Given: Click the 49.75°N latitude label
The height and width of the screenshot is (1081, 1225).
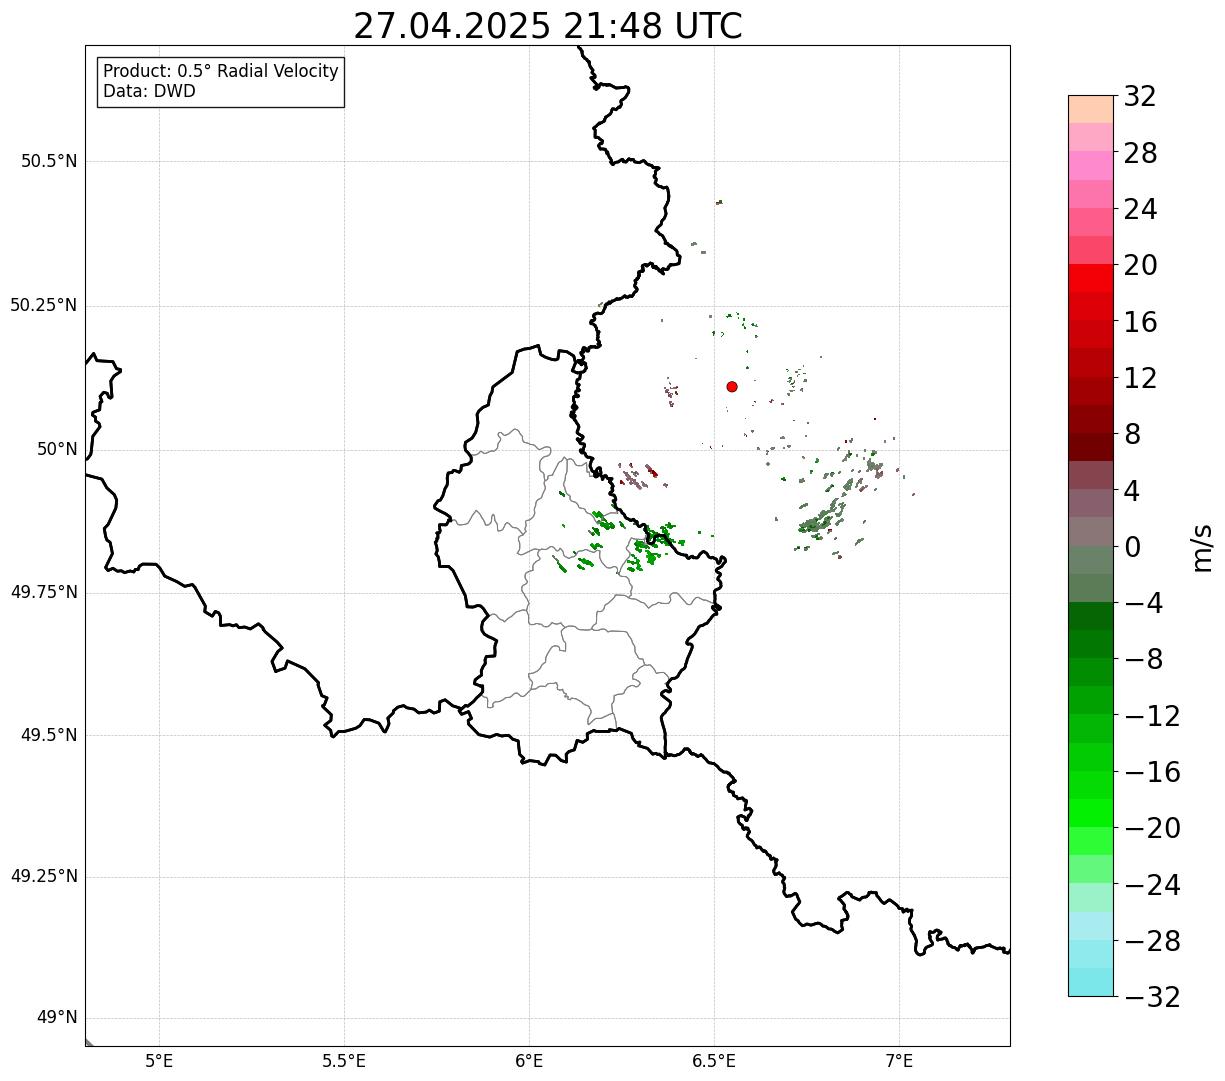Looking at the screenshot, I should coord(43,592).
